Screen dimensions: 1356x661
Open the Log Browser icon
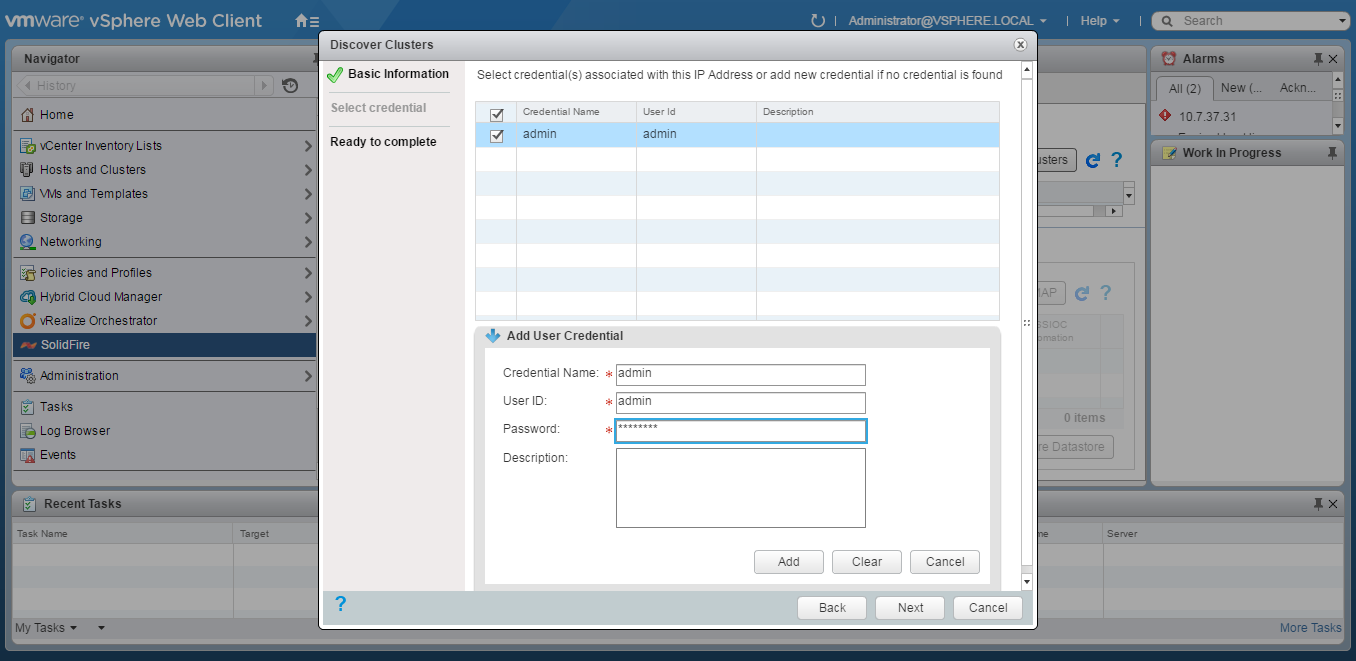(x=28, y=431)
